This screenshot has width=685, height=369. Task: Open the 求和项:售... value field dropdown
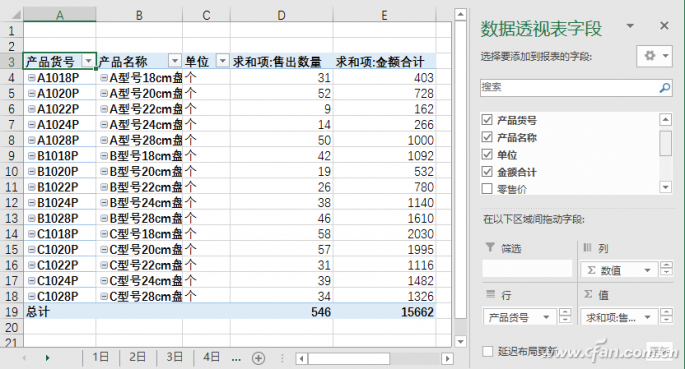coord(647,317)
